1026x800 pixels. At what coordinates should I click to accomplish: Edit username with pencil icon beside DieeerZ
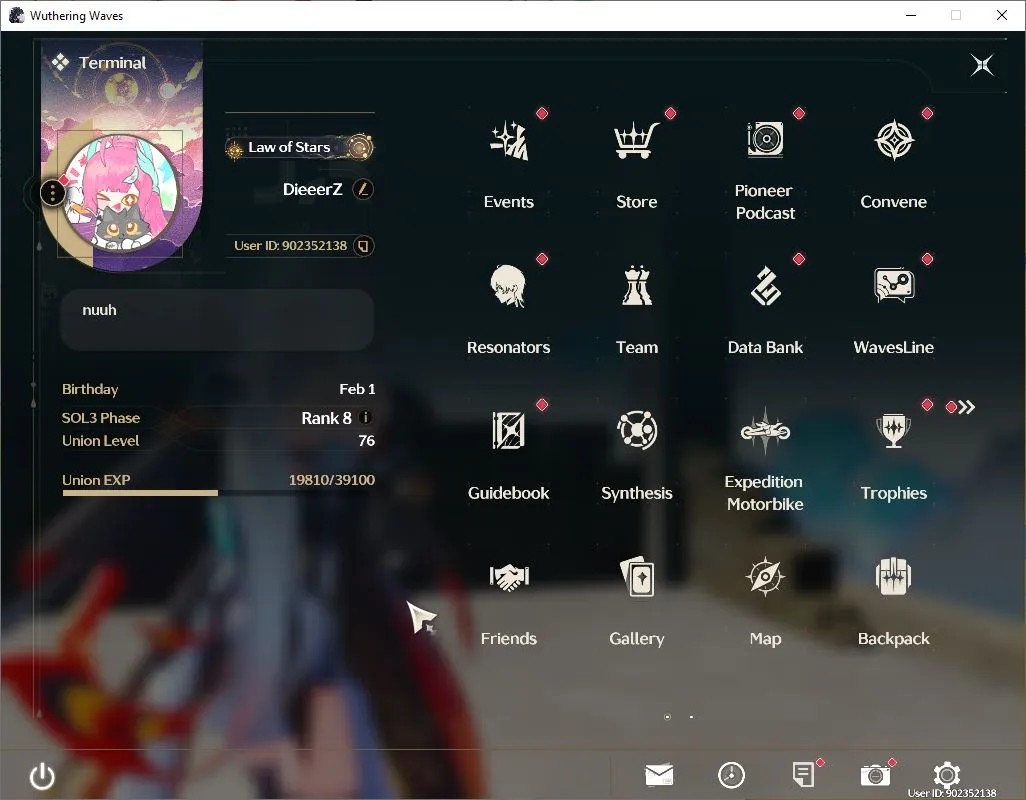[363, 190]
